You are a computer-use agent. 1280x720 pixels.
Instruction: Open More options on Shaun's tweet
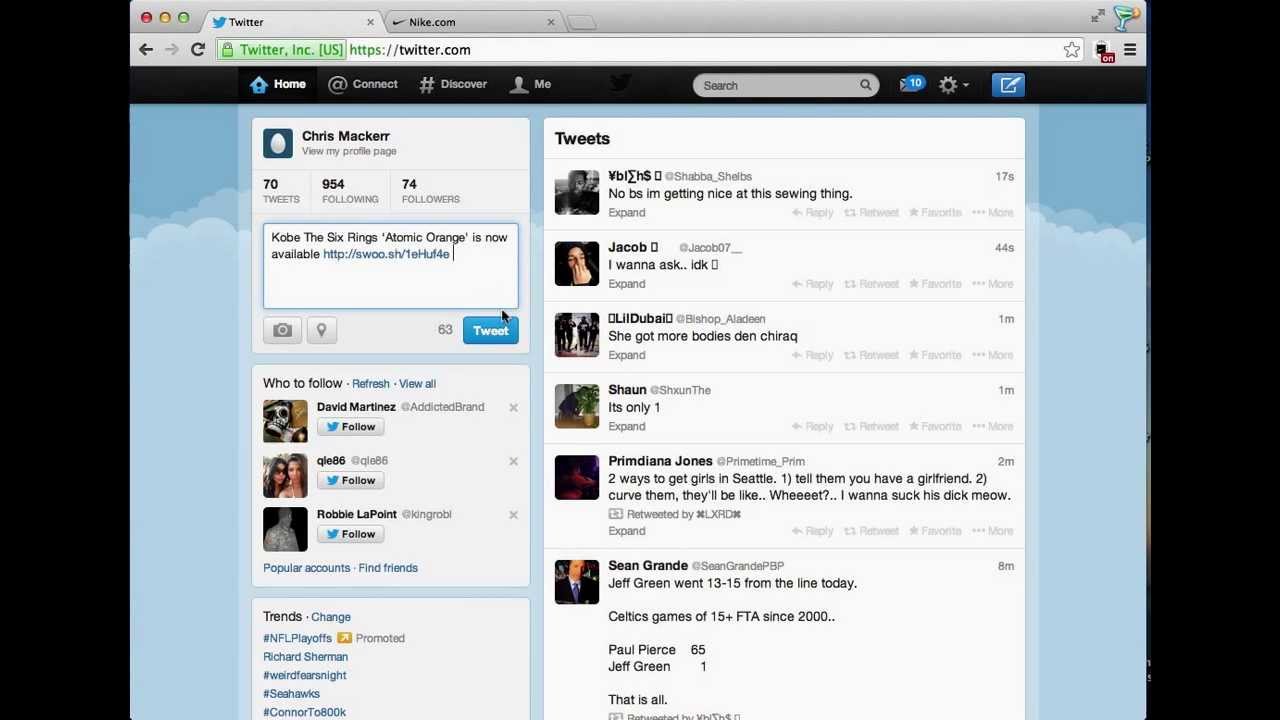pos(993,427)
